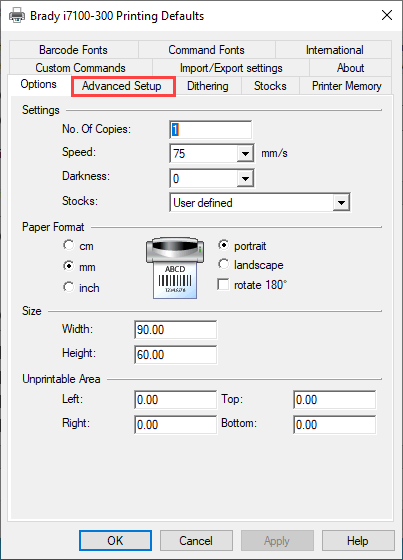Choose portrait orientation

pos(223,245)
